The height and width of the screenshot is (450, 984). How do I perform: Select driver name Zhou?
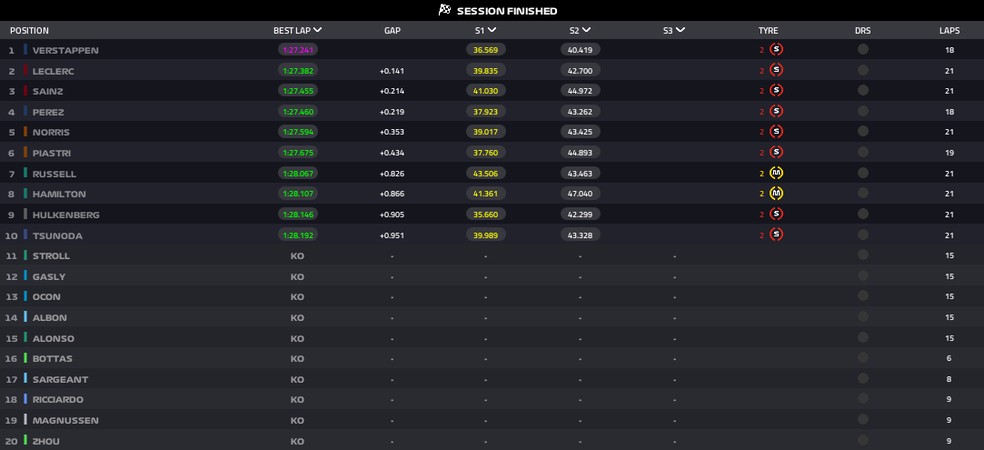point(46,441)
